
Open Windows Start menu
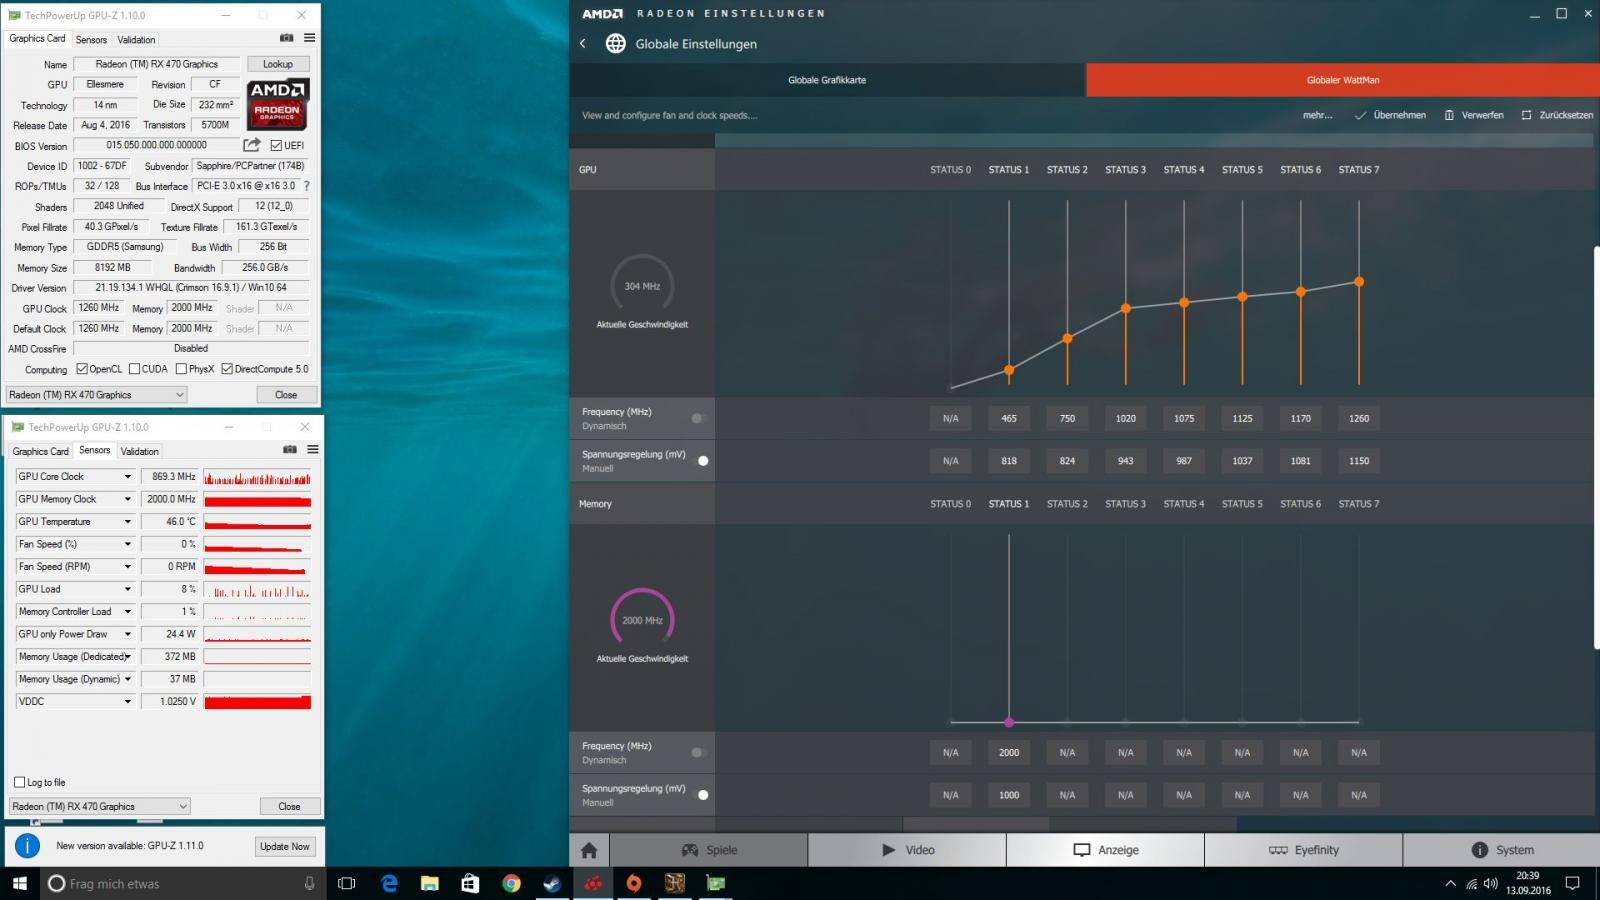pyautogui.click(x=19, y=883)
